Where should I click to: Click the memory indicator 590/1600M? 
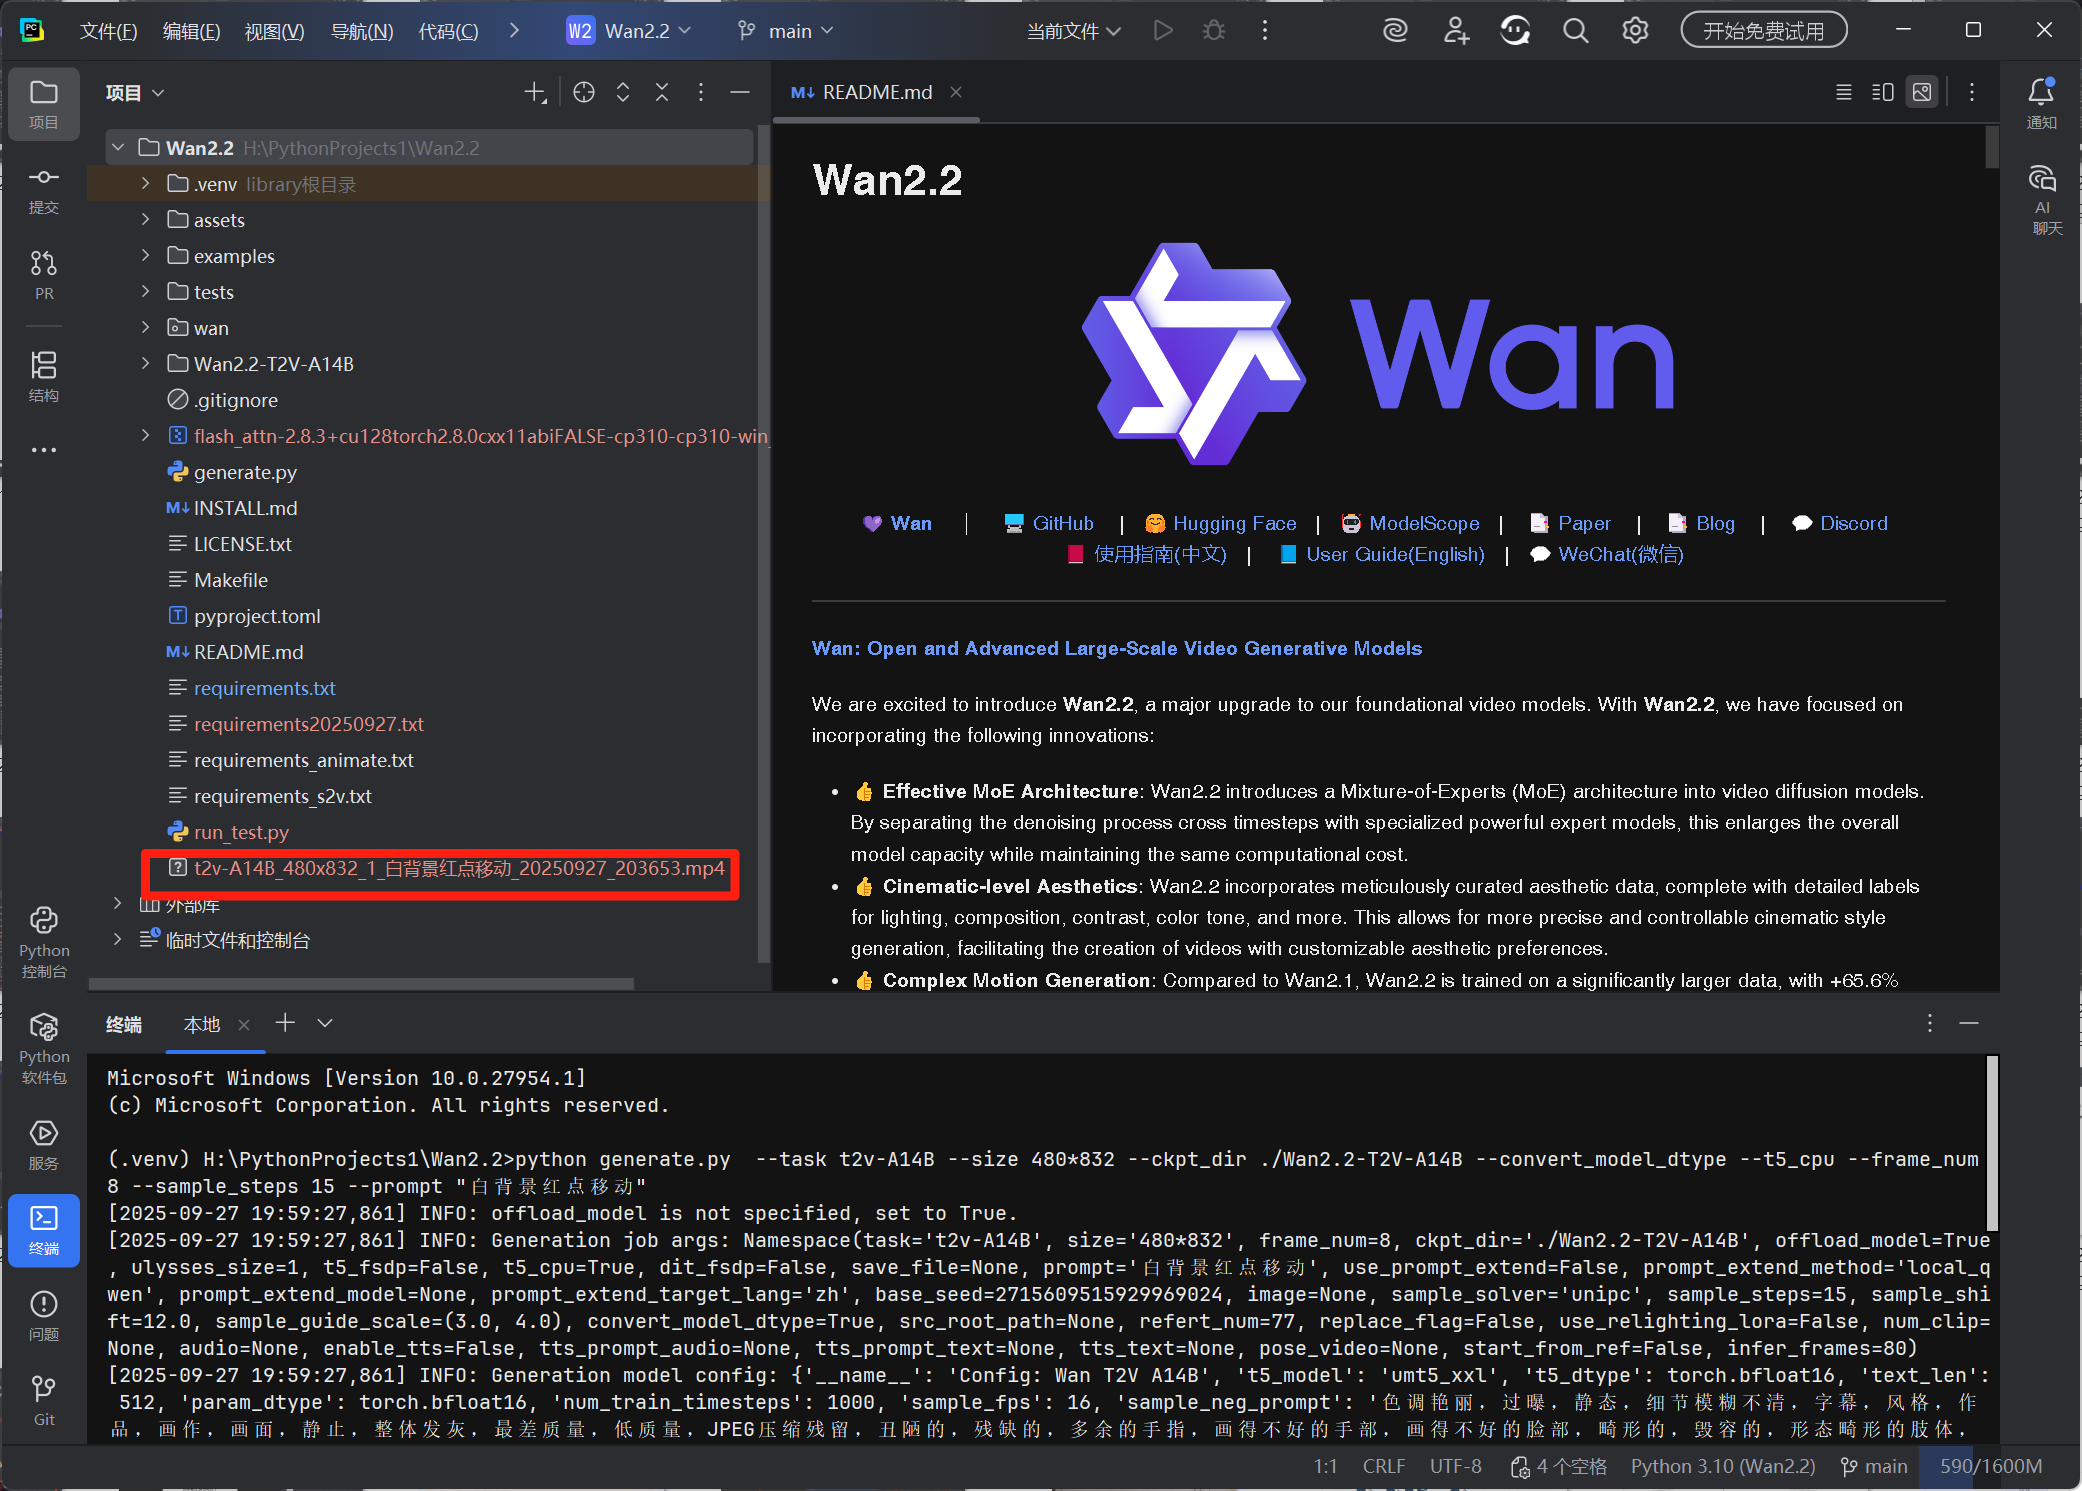(1990, 1466)
